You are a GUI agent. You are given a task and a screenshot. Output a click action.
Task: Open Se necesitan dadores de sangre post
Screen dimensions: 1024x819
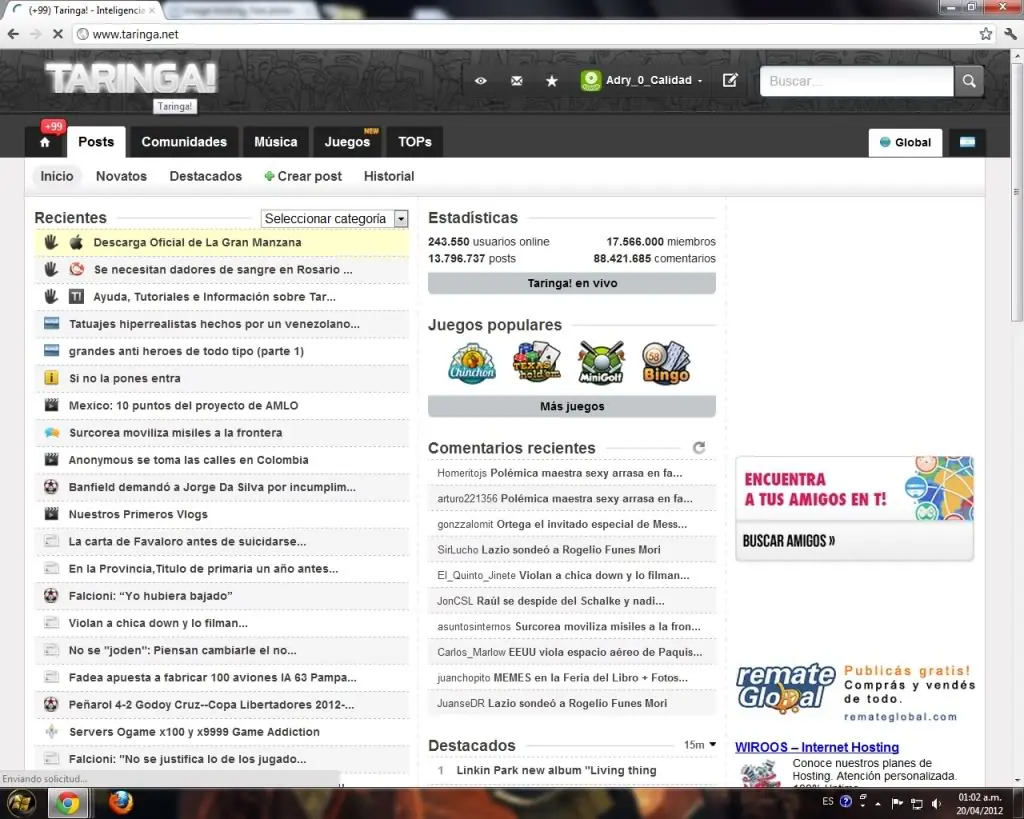point(223,270)
